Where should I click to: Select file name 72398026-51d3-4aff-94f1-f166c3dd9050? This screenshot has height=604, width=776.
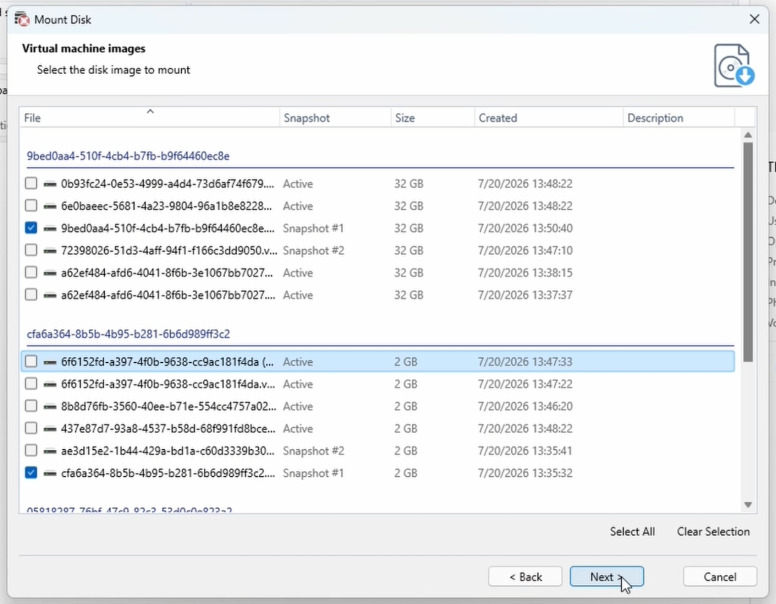click(169, 251)
